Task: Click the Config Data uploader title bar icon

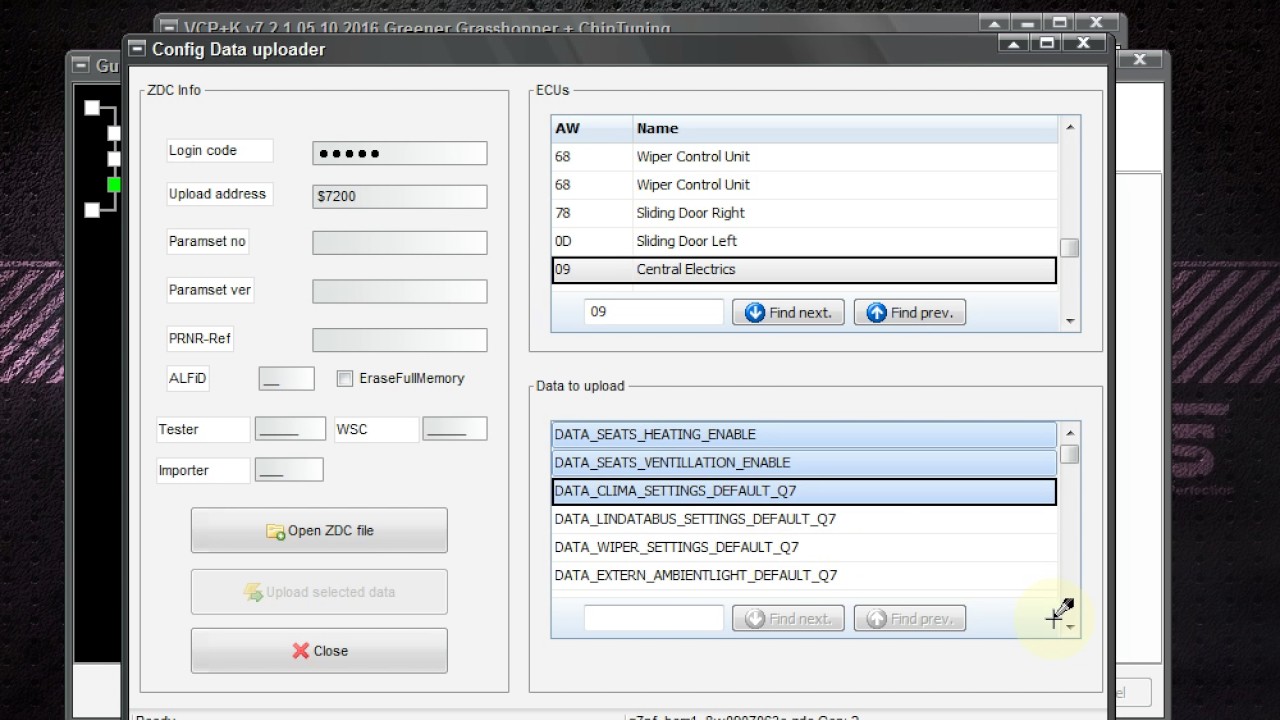Action: (x=136, y=49)
